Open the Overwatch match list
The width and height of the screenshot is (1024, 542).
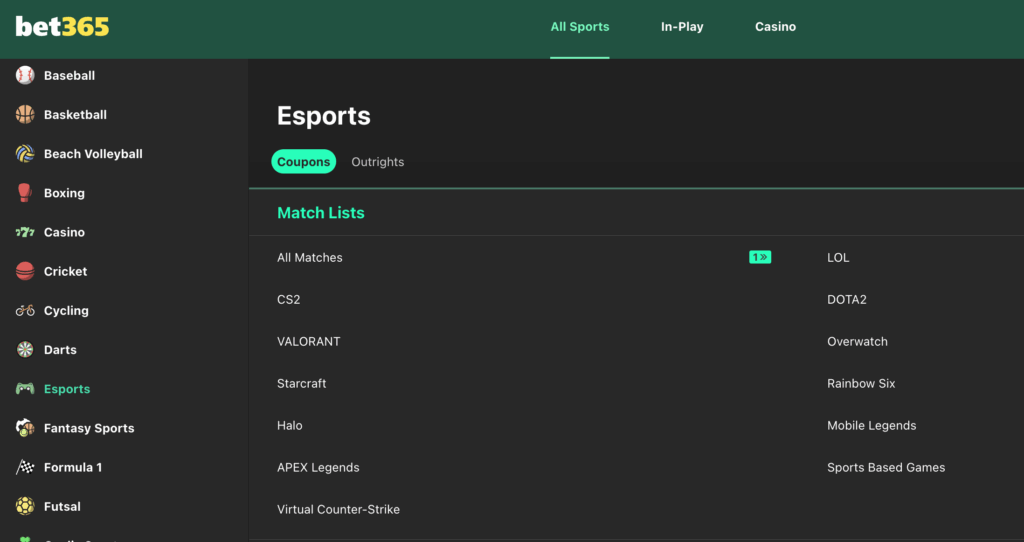tap(857, 341)
